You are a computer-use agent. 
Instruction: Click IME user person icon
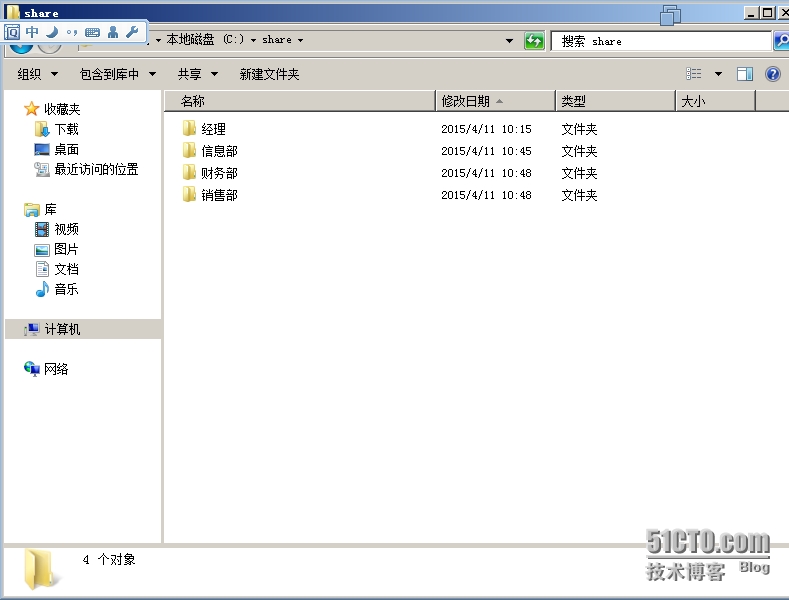[113, 32]
